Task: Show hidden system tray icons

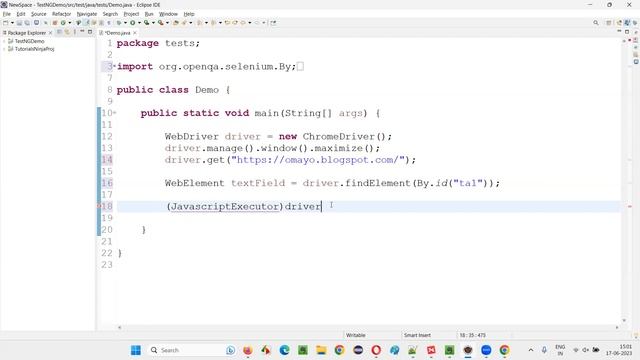Action: [x=531, y=350]
